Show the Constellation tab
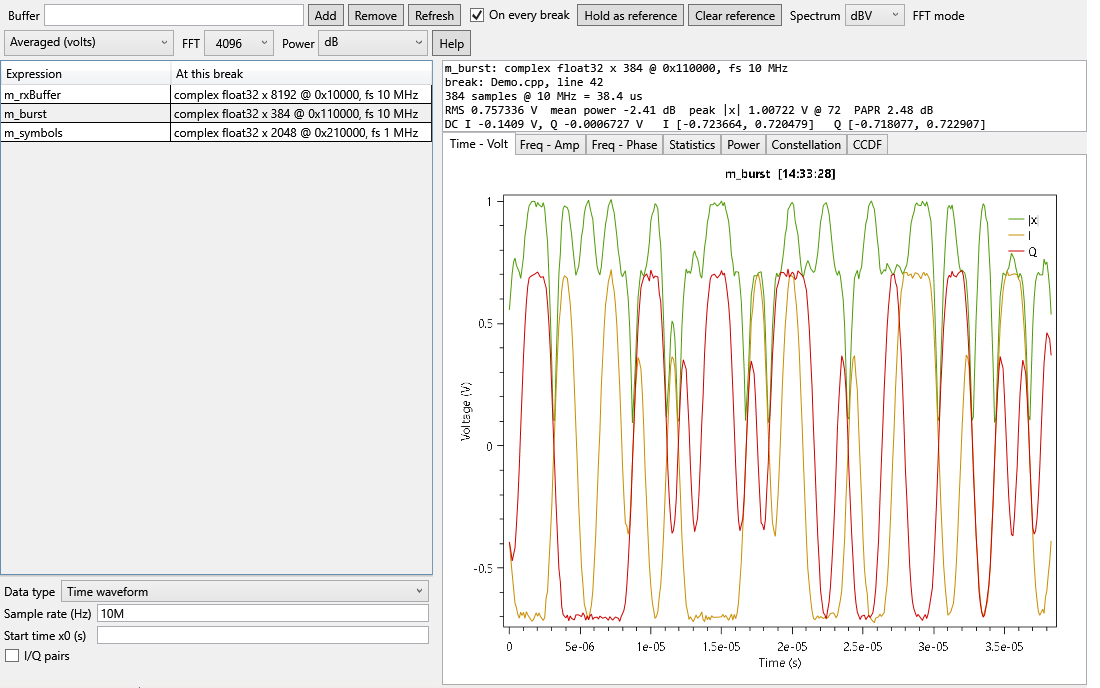Image resolution: width=1100 pixels, height=688 pixels. pos(806,144)
